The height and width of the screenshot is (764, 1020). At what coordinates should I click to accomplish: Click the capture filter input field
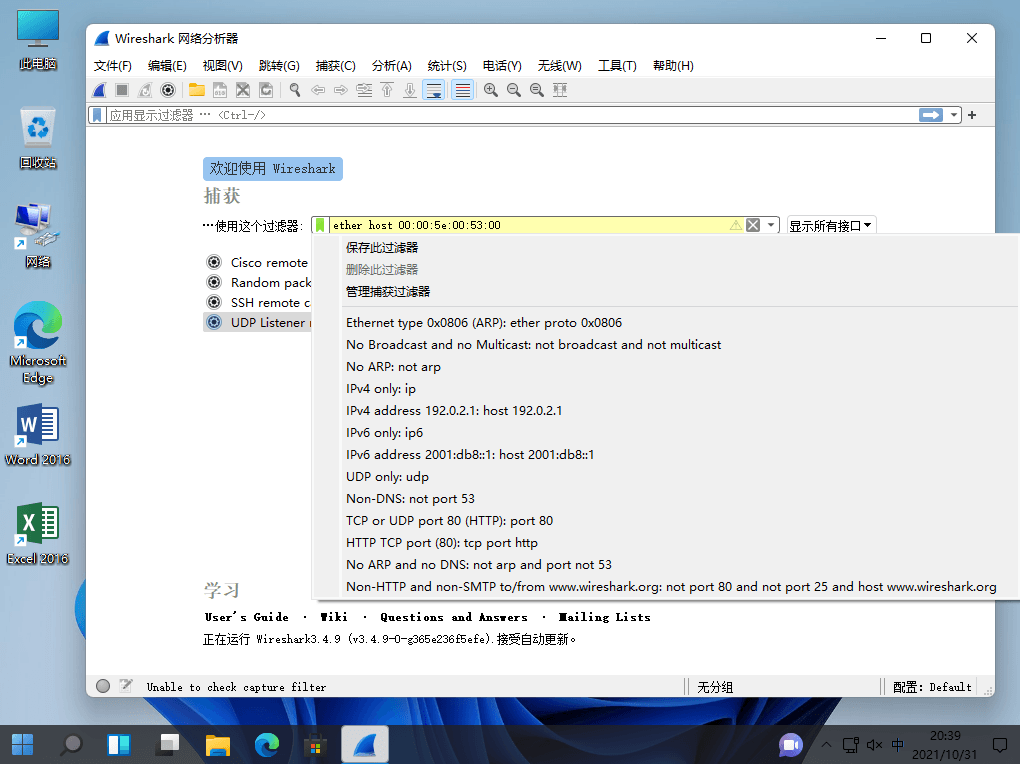(528, 225)
